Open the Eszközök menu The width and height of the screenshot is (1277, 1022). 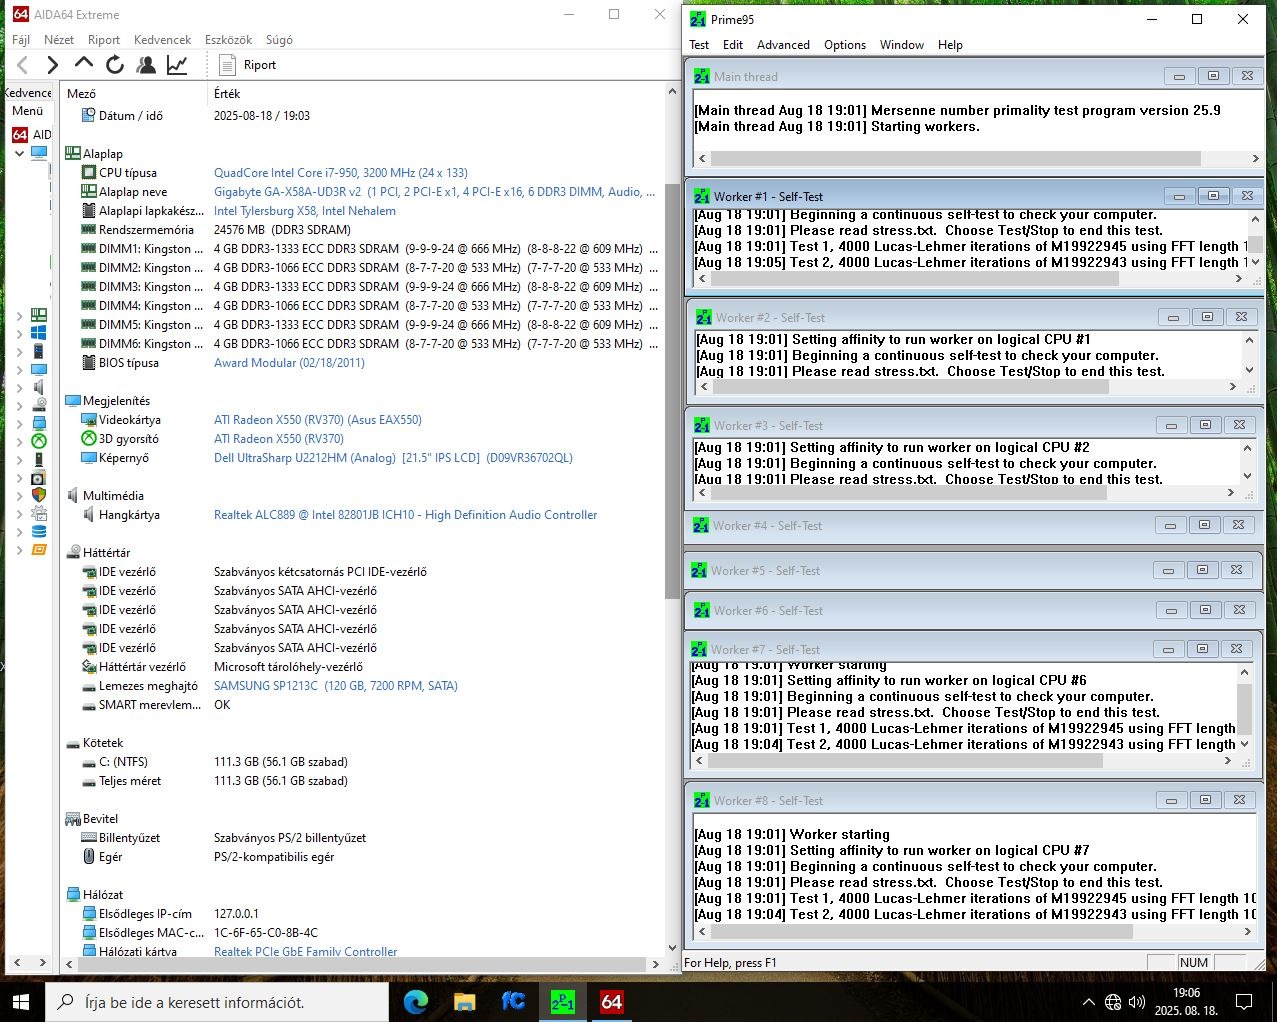tap(228, 40)
